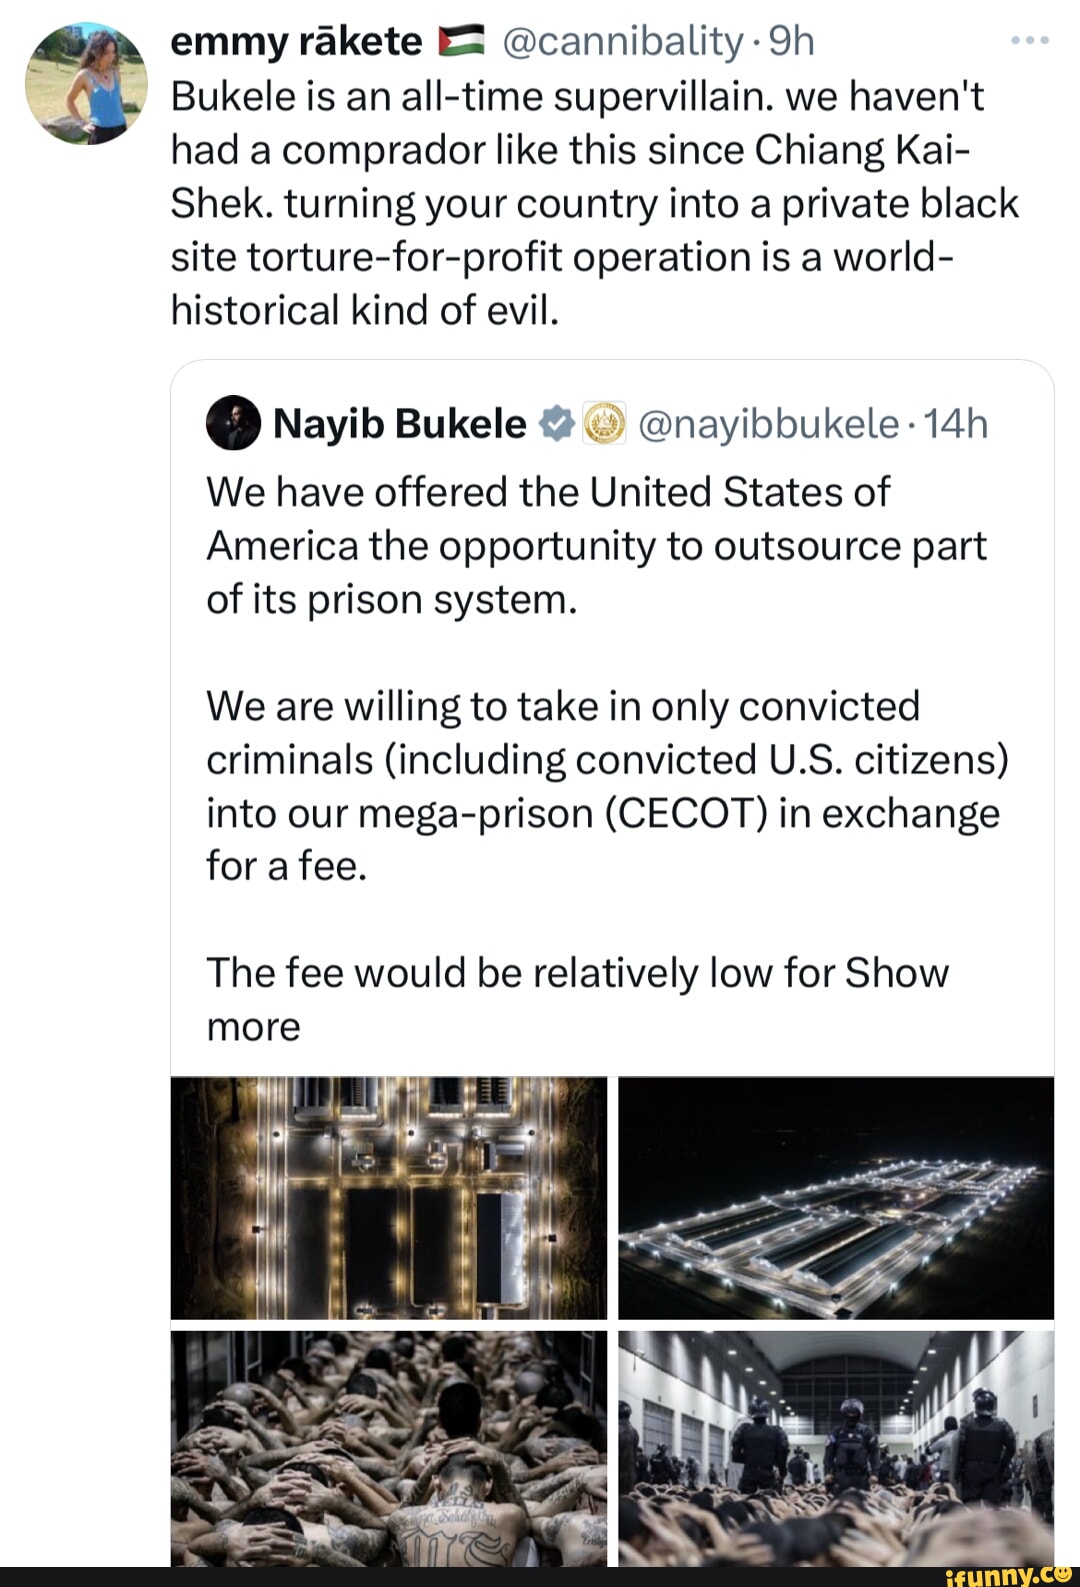
Task: Open the photo of guards in hallway
Action: tap(836, 1447)
